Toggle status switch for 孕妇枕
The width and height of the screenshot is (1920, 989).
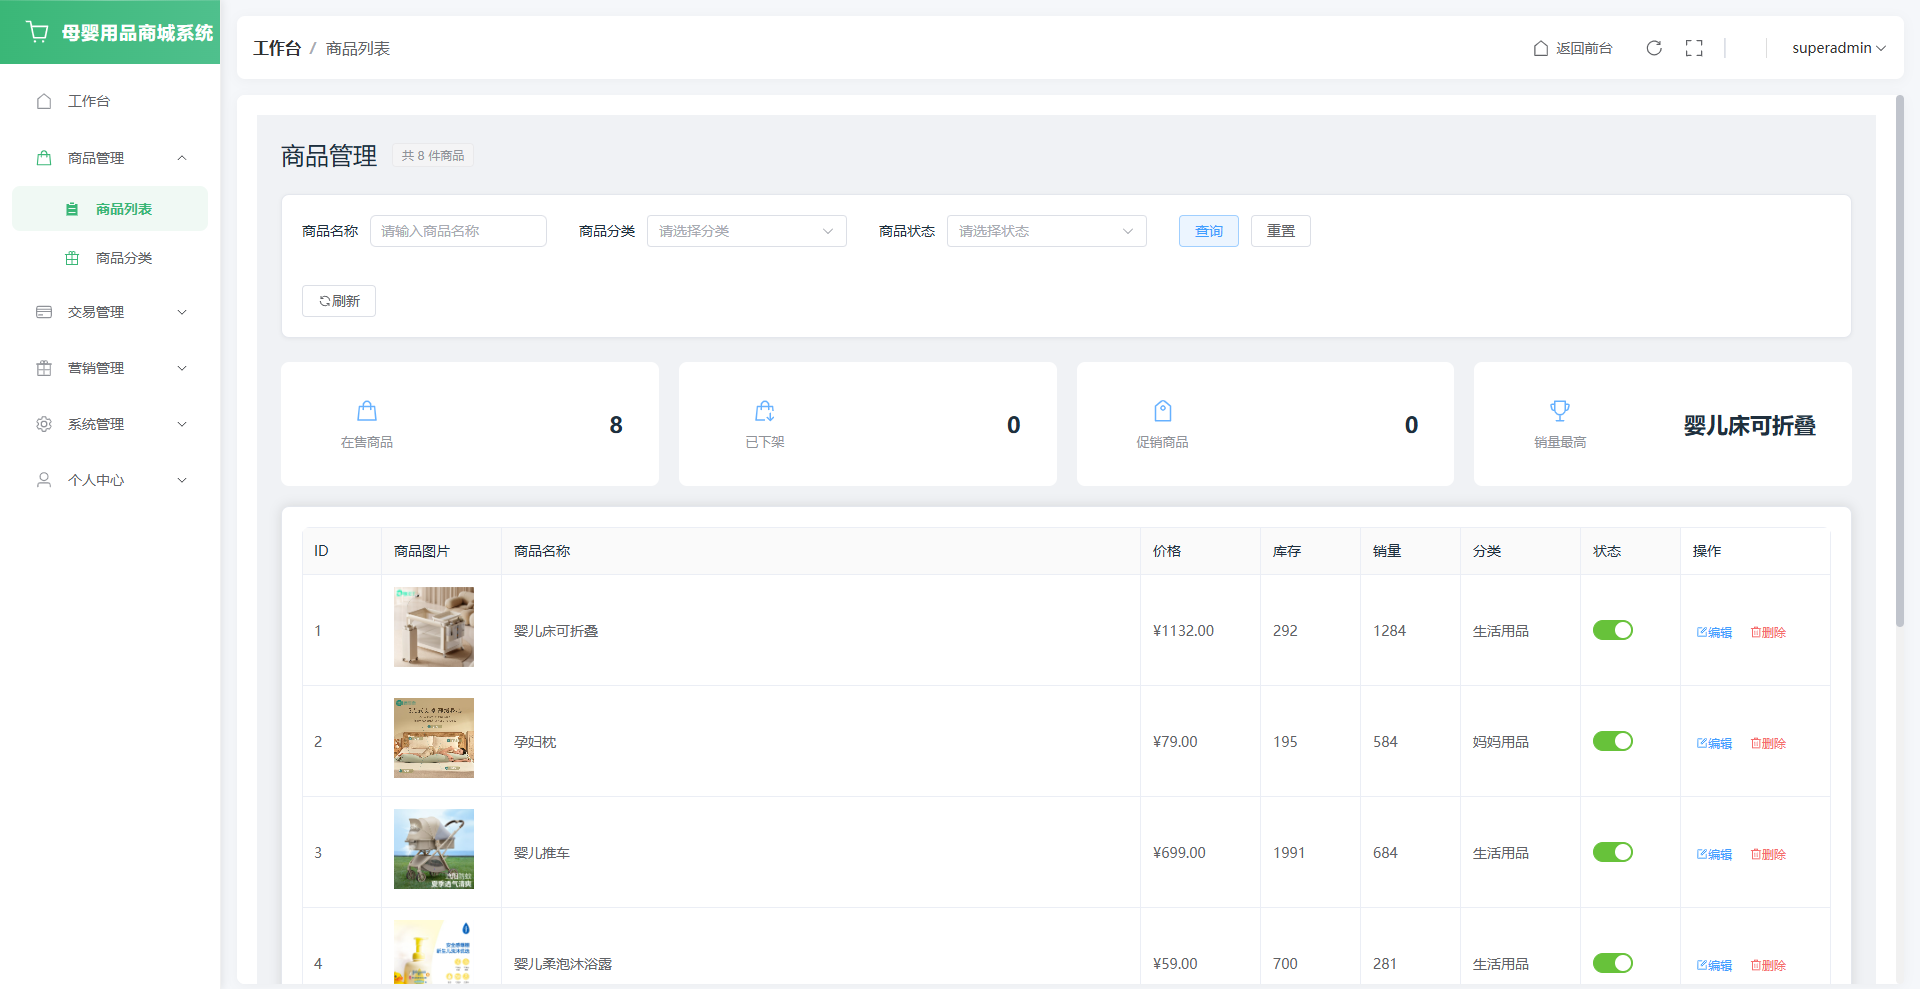1612,741
